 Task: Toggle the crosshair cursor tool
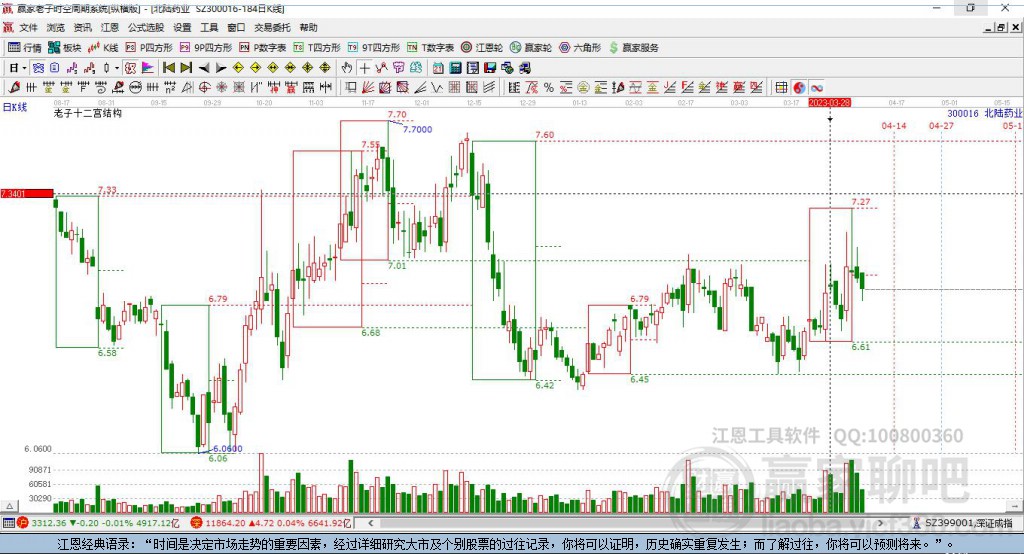tap(365, 68)
